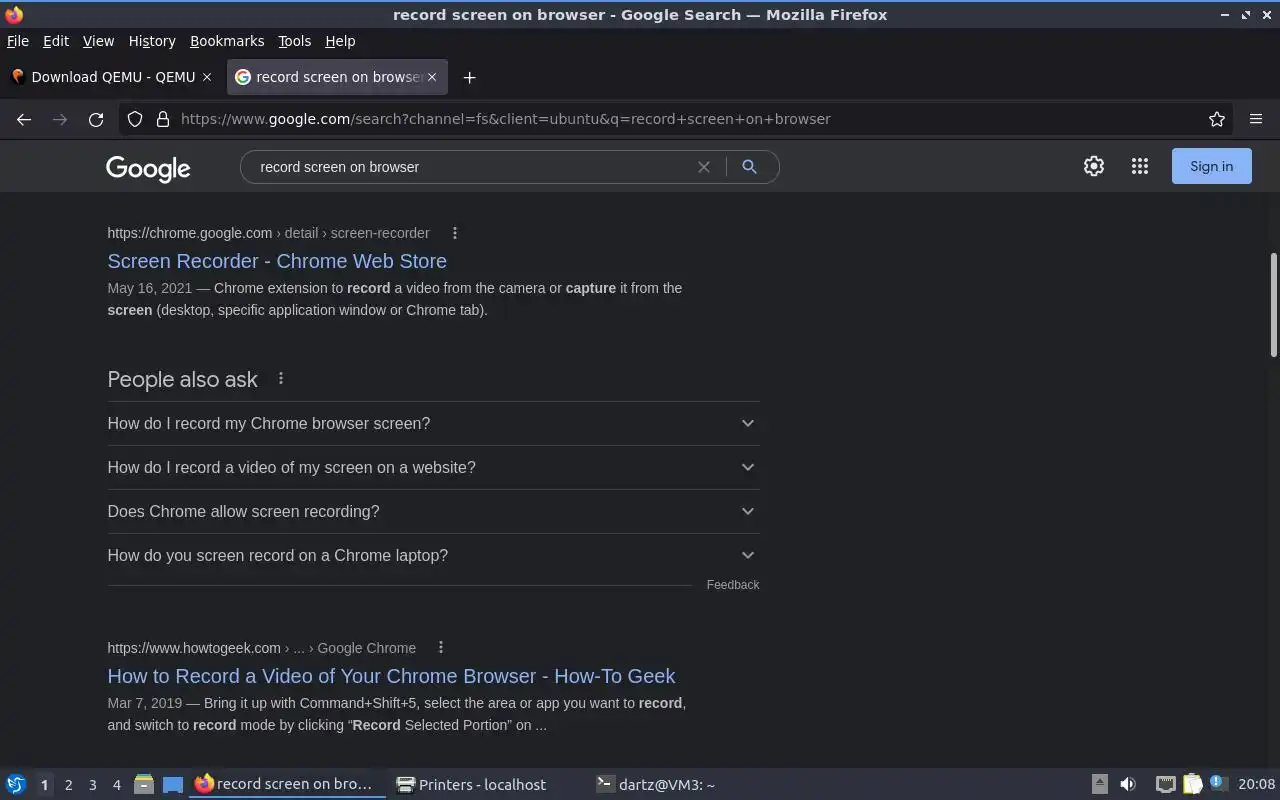
Task: Expand Does Chrome allow screen recording
Action: [433, 511]
